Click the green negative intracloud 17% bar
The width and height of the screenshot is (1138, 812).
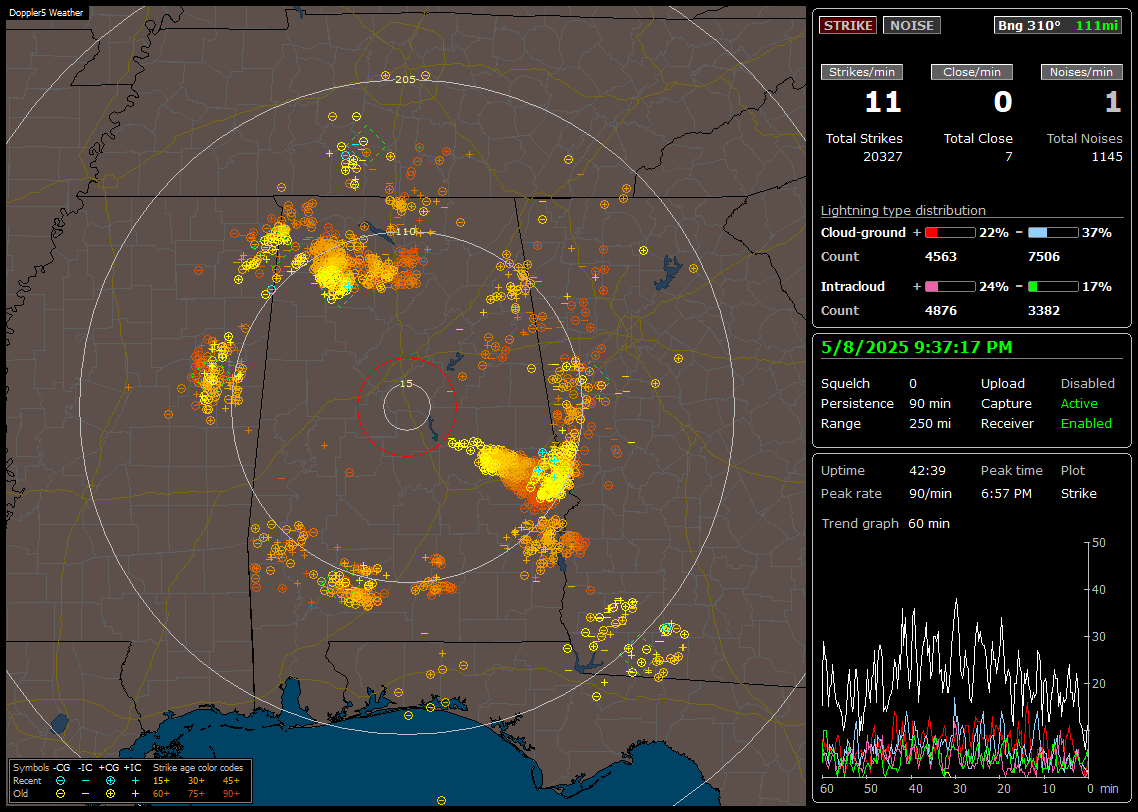1053,287
